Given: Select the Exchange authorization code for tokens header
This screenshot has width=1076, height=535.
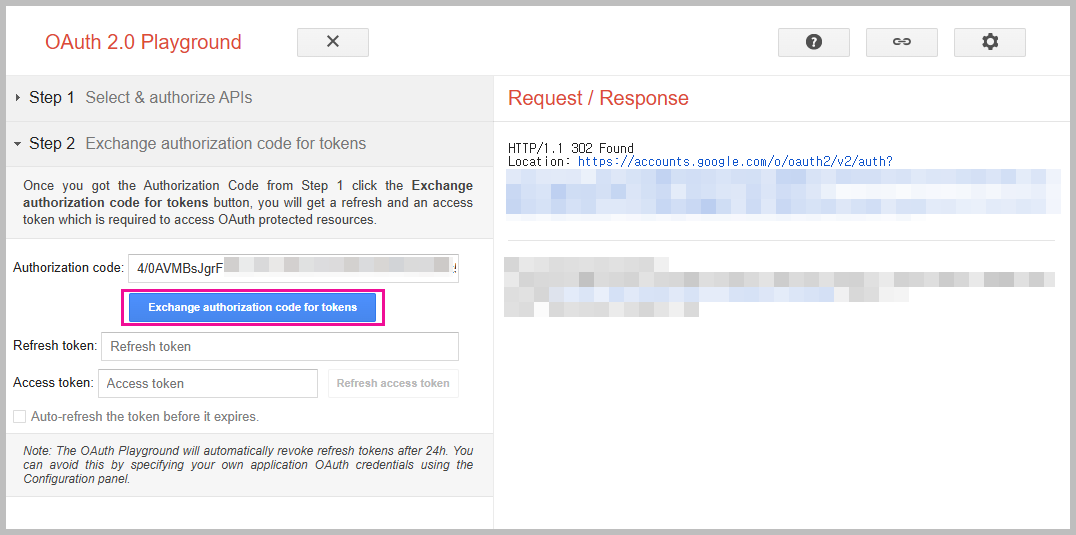Looking at the screenshot, I should [x=225, y=144].
